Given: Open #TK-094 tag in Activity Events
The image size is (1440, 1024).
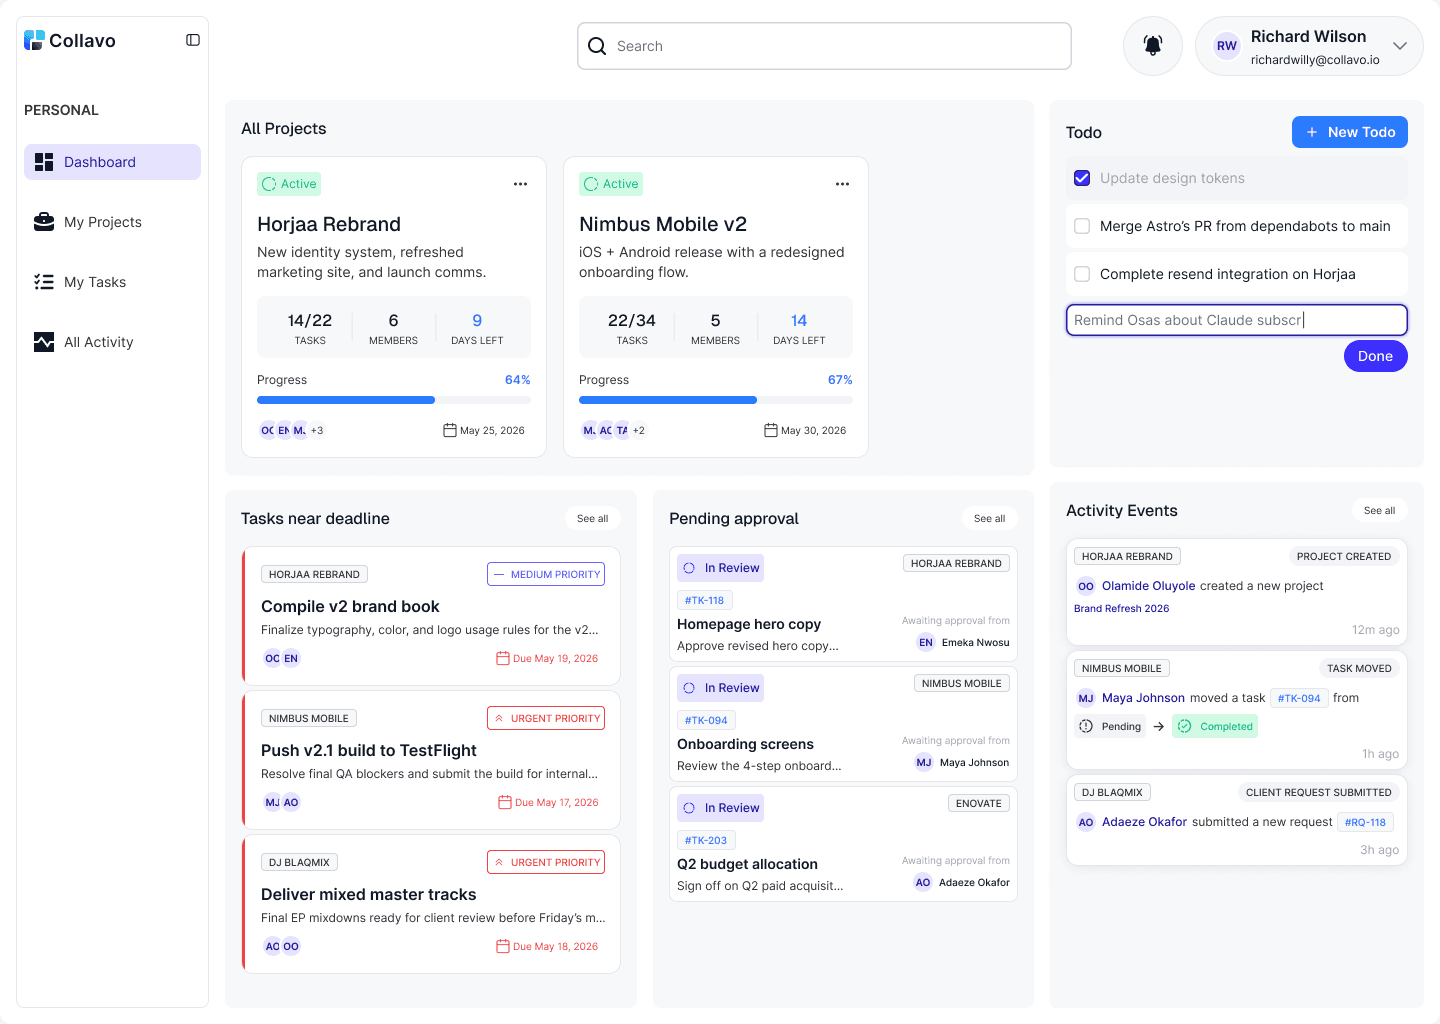Looking at the screenshot, I should 1299,698.
